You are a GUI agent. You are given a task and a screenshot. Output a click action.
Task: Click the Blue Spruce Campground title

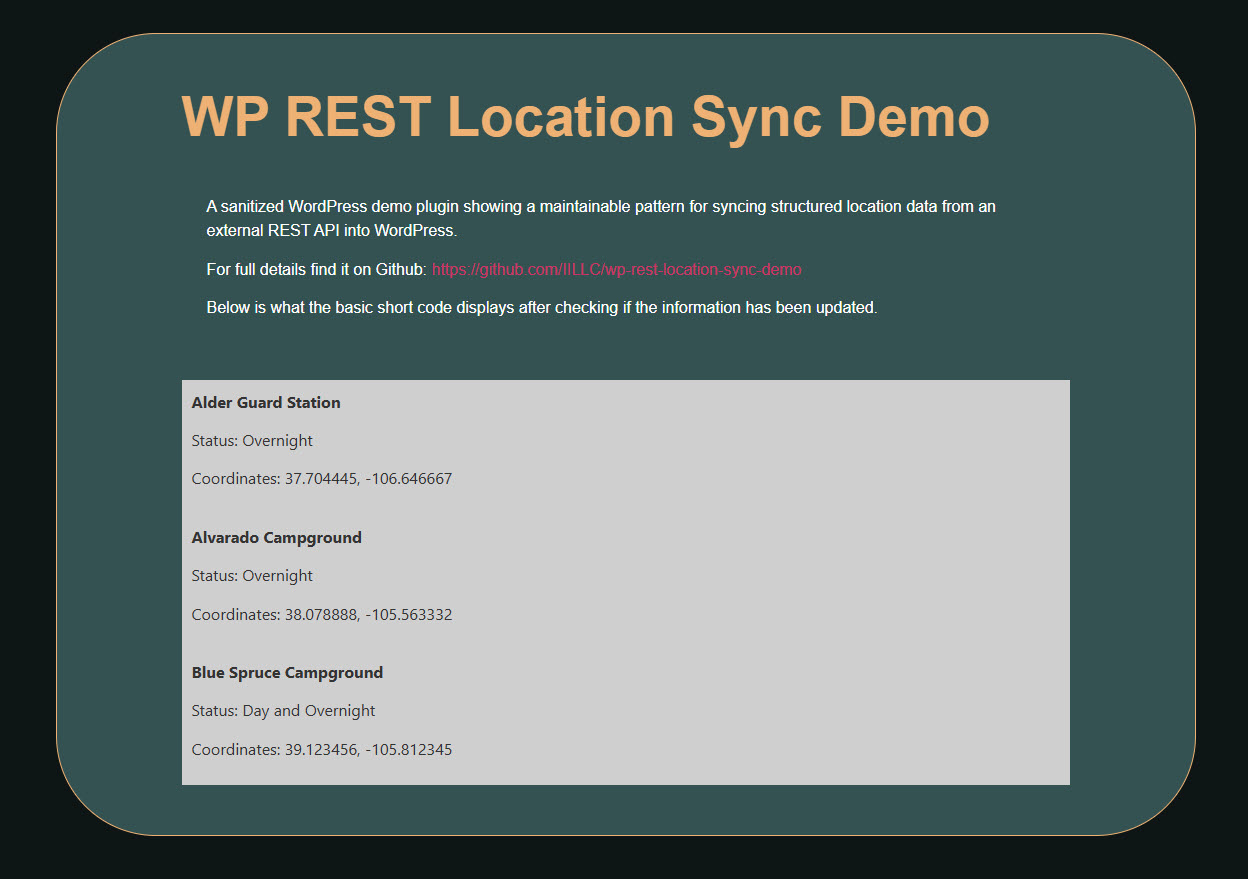[x=287, y=672]
